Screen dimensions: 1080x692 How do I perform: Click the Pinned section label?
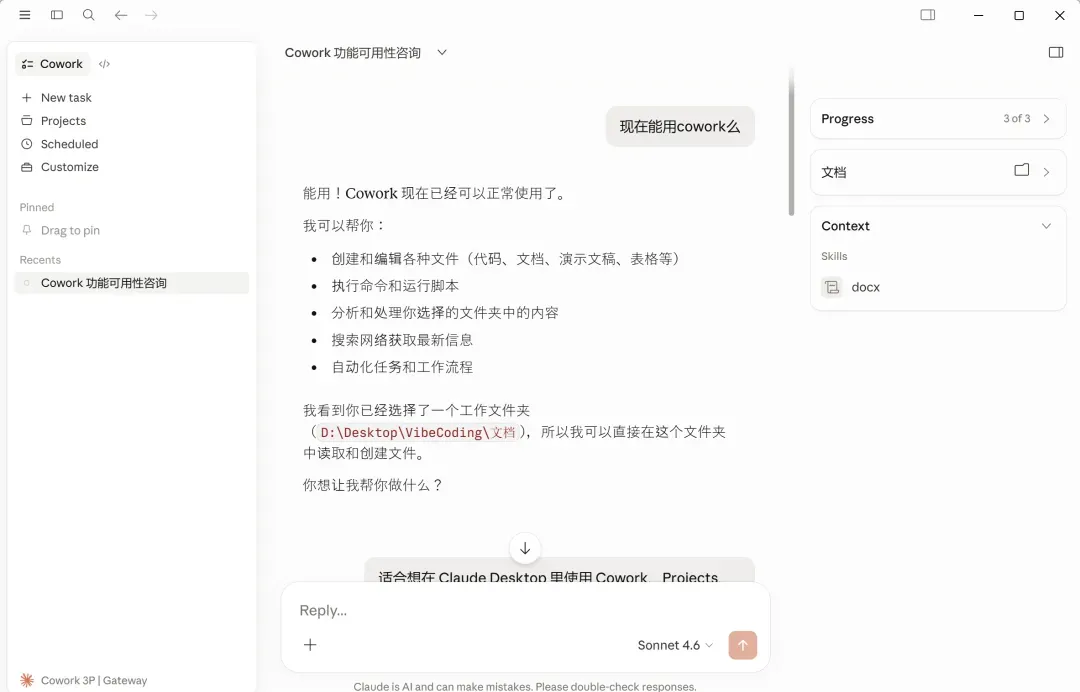pos(37,207)
